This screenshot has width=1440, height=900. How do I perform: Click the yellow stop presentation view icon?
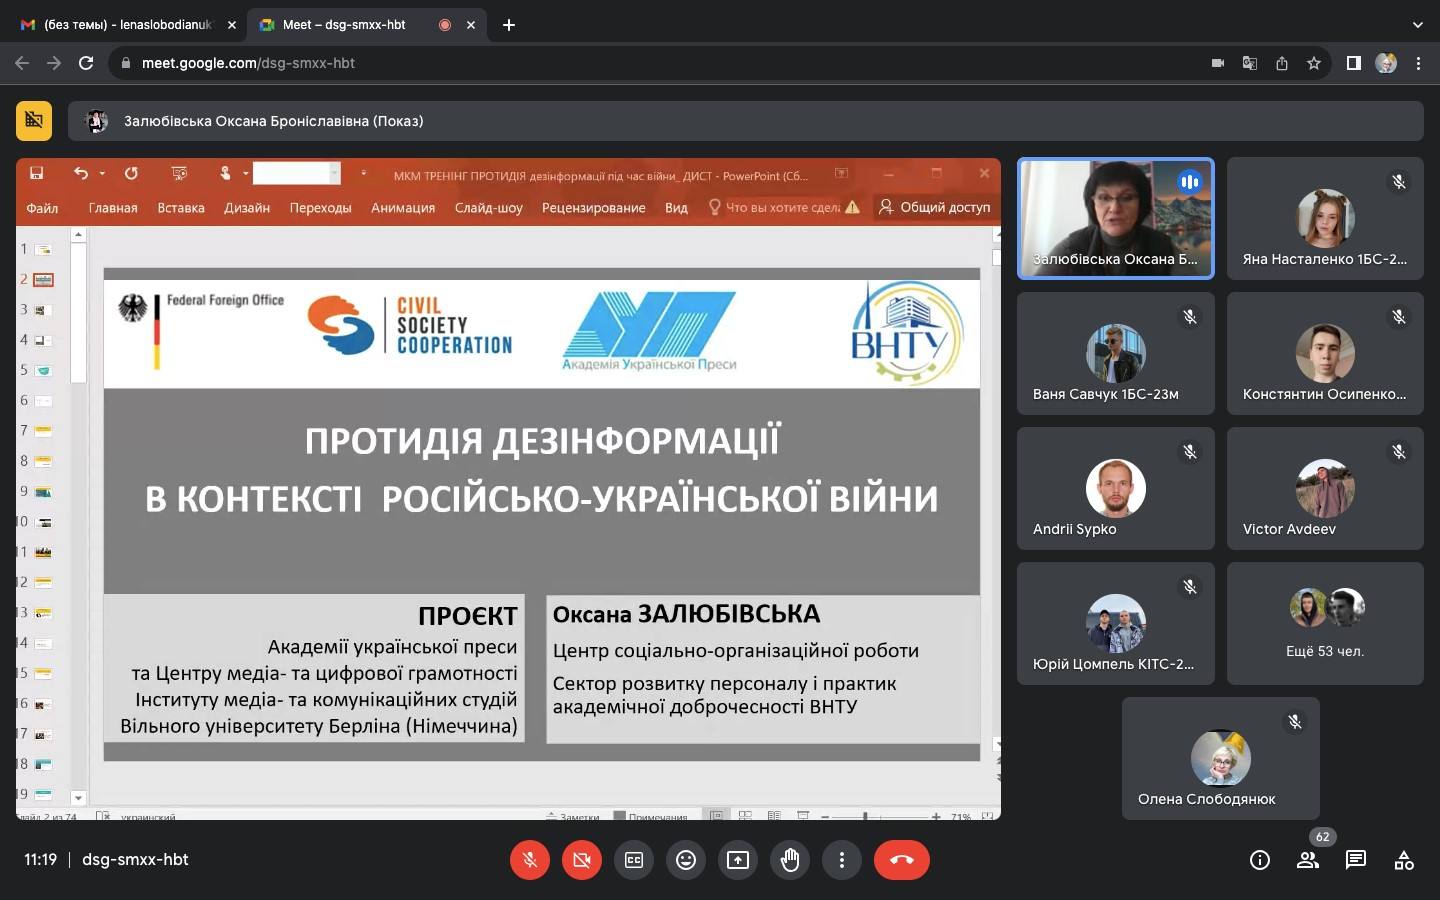(34, 121)
